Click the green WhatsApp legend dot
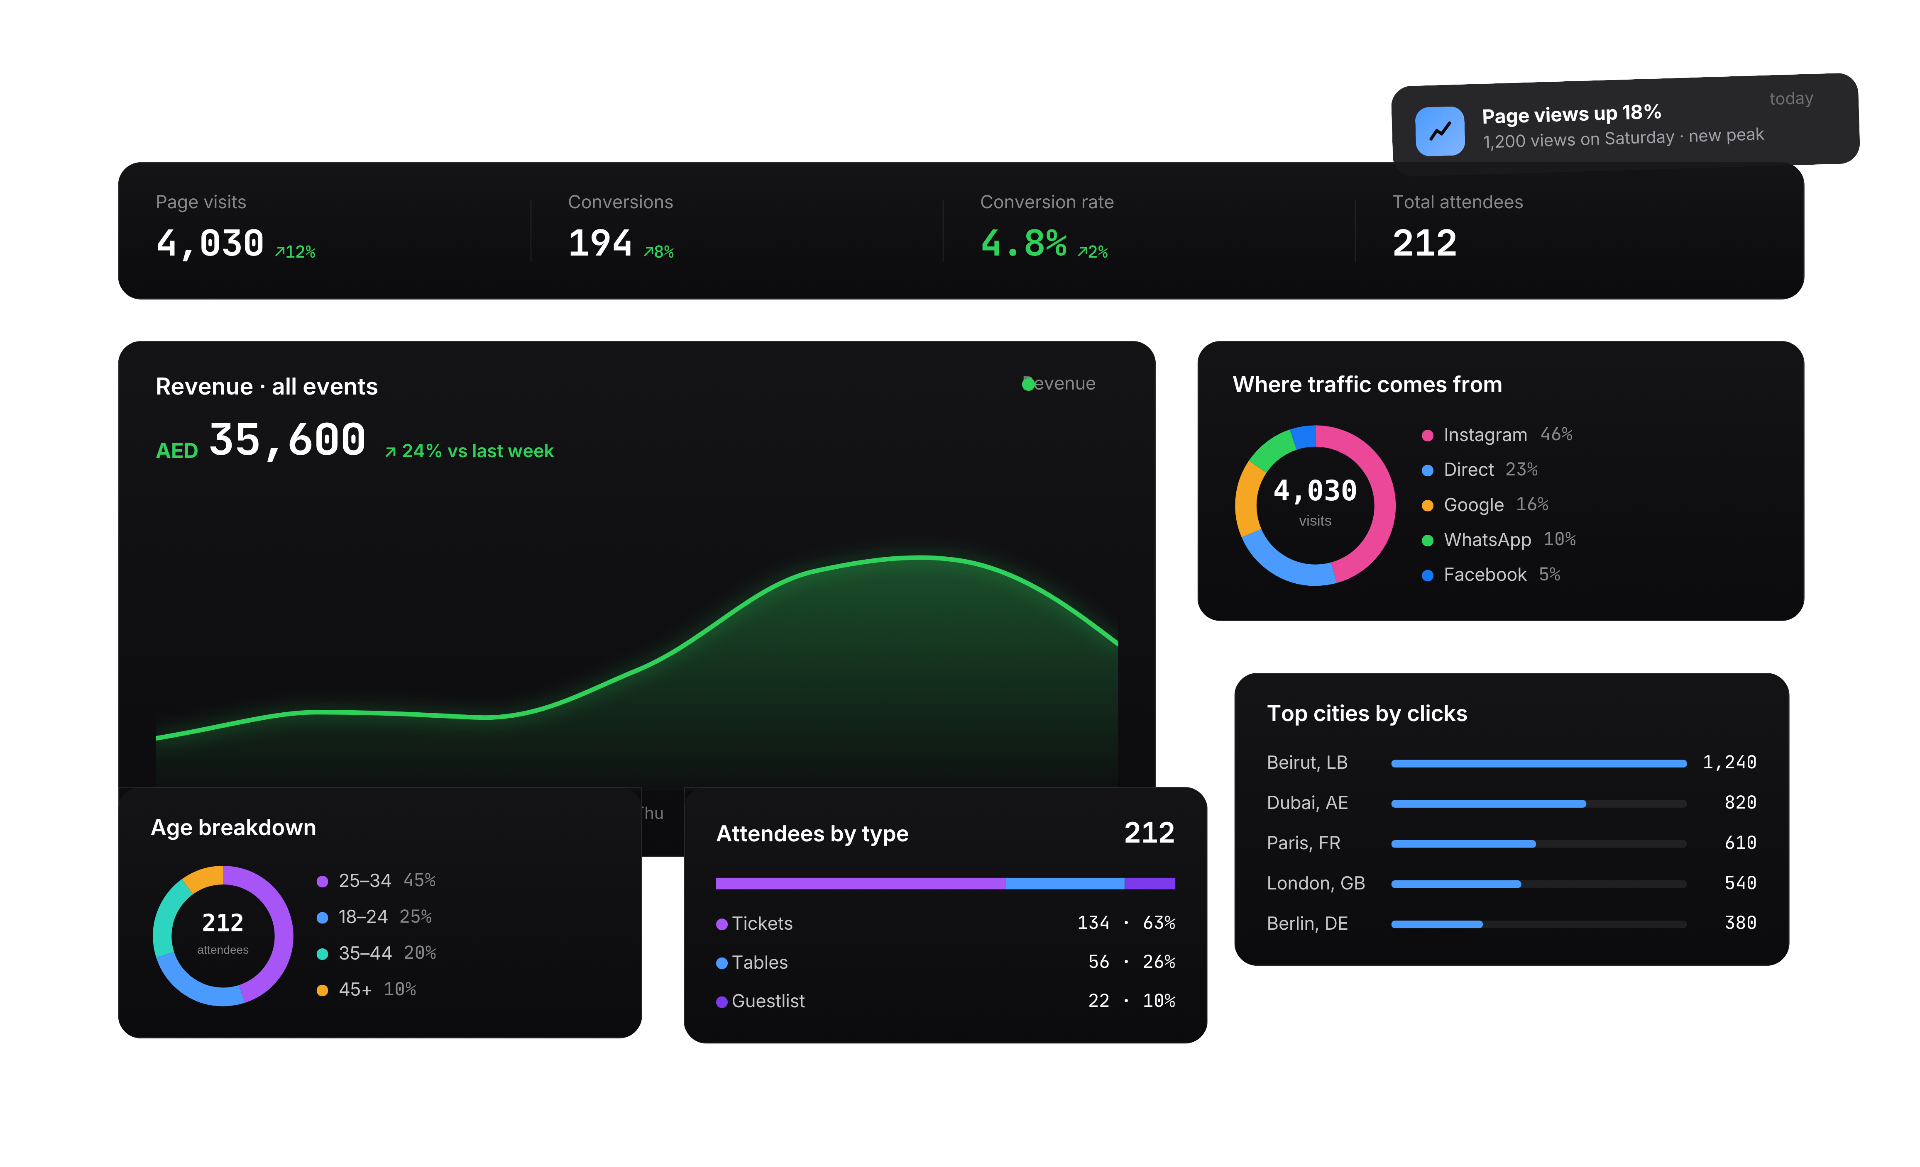Viewport: 1920px width, 1167px height. [1428, 540]
